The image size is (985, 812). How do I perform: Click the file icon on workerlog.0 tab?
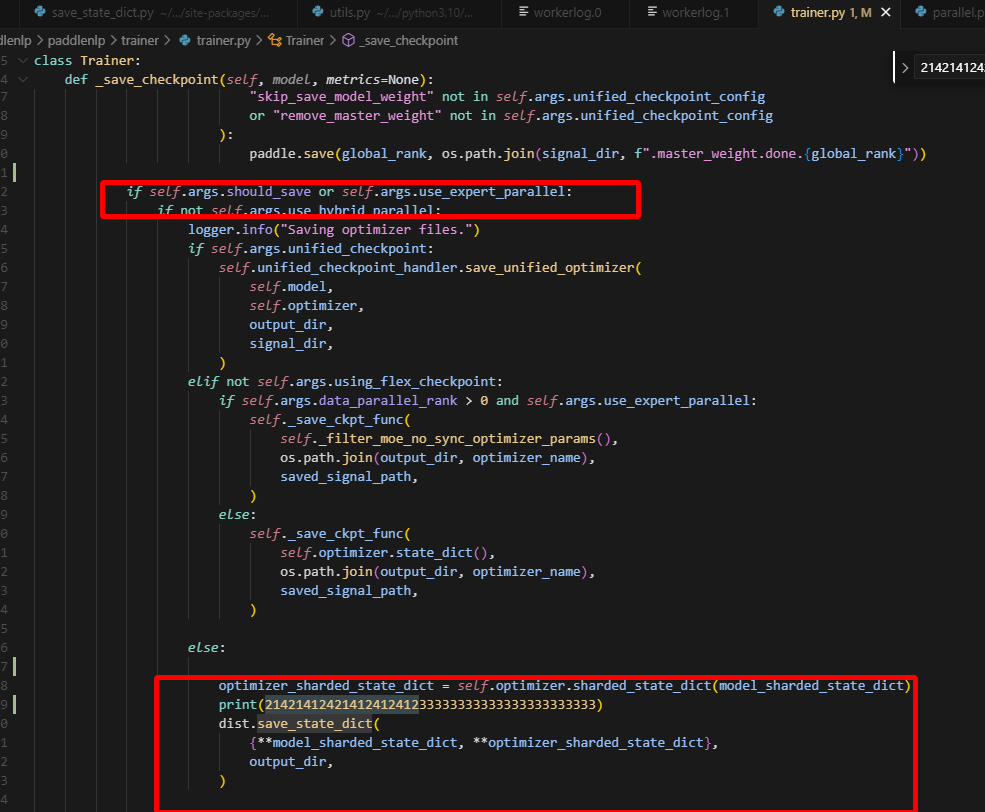click(x=523, y=12)
